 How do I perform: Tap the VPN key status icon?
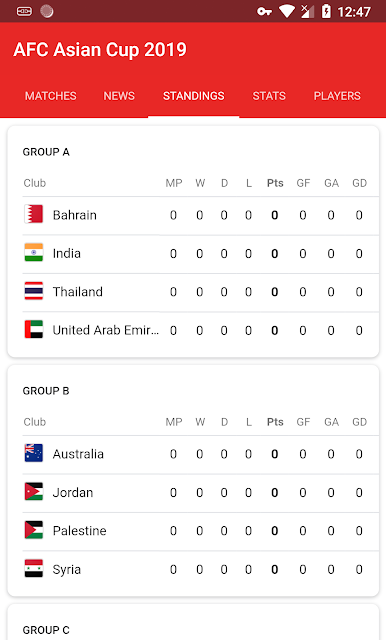[264, 11]
